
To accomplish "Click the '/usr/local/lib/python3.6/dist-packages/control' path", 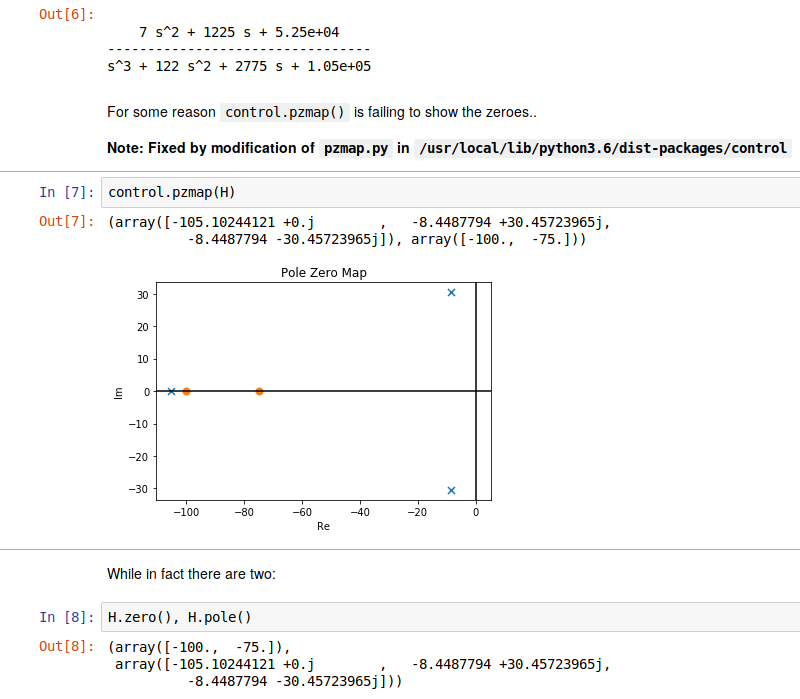I will (603, 148).
